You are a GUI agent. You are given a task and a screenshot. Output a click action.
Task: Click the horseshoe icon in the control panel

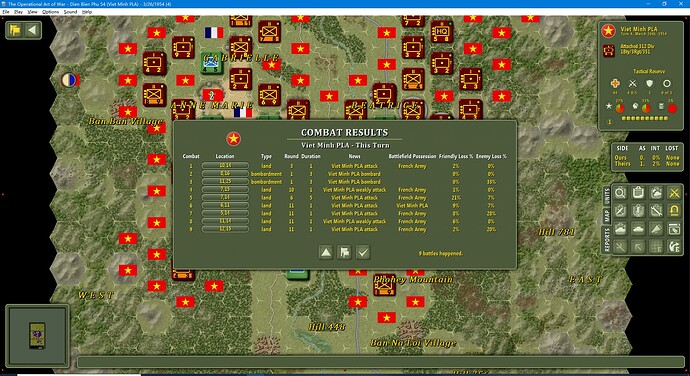pyautogui.click(x=674, y=210)
